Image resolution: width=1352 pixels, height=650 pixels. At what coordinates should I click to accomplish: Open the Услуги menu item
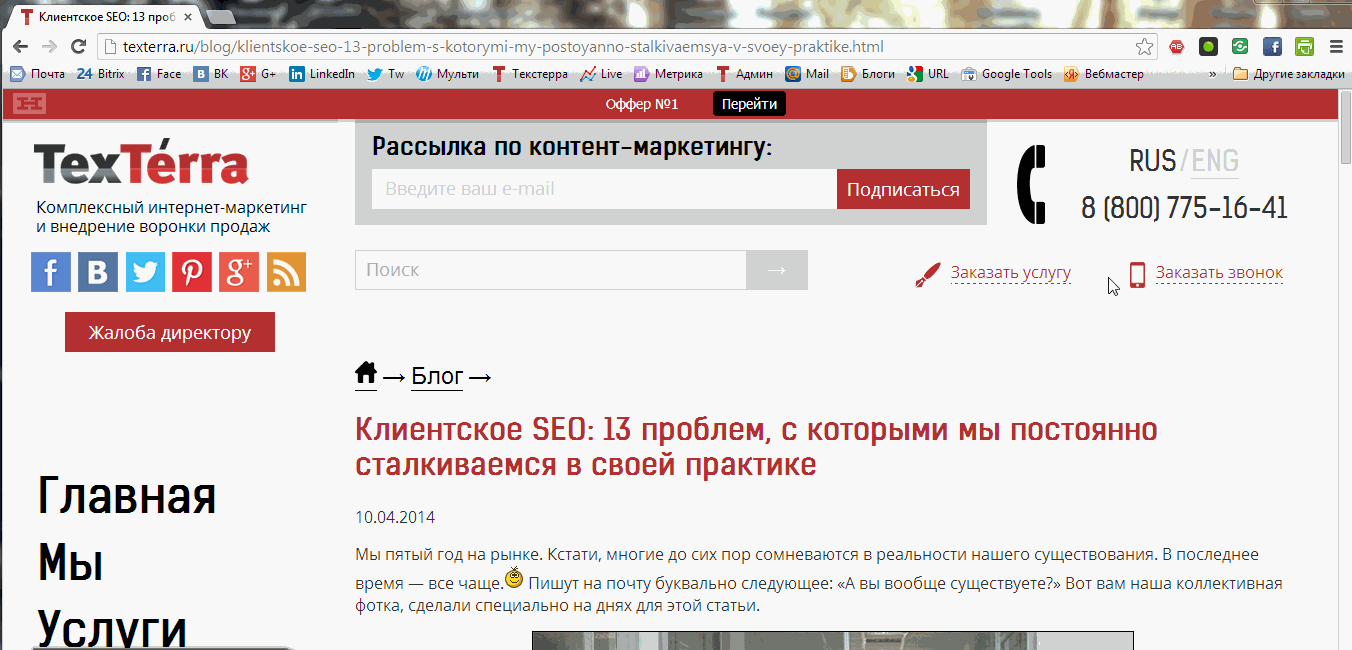pos(112,629)
